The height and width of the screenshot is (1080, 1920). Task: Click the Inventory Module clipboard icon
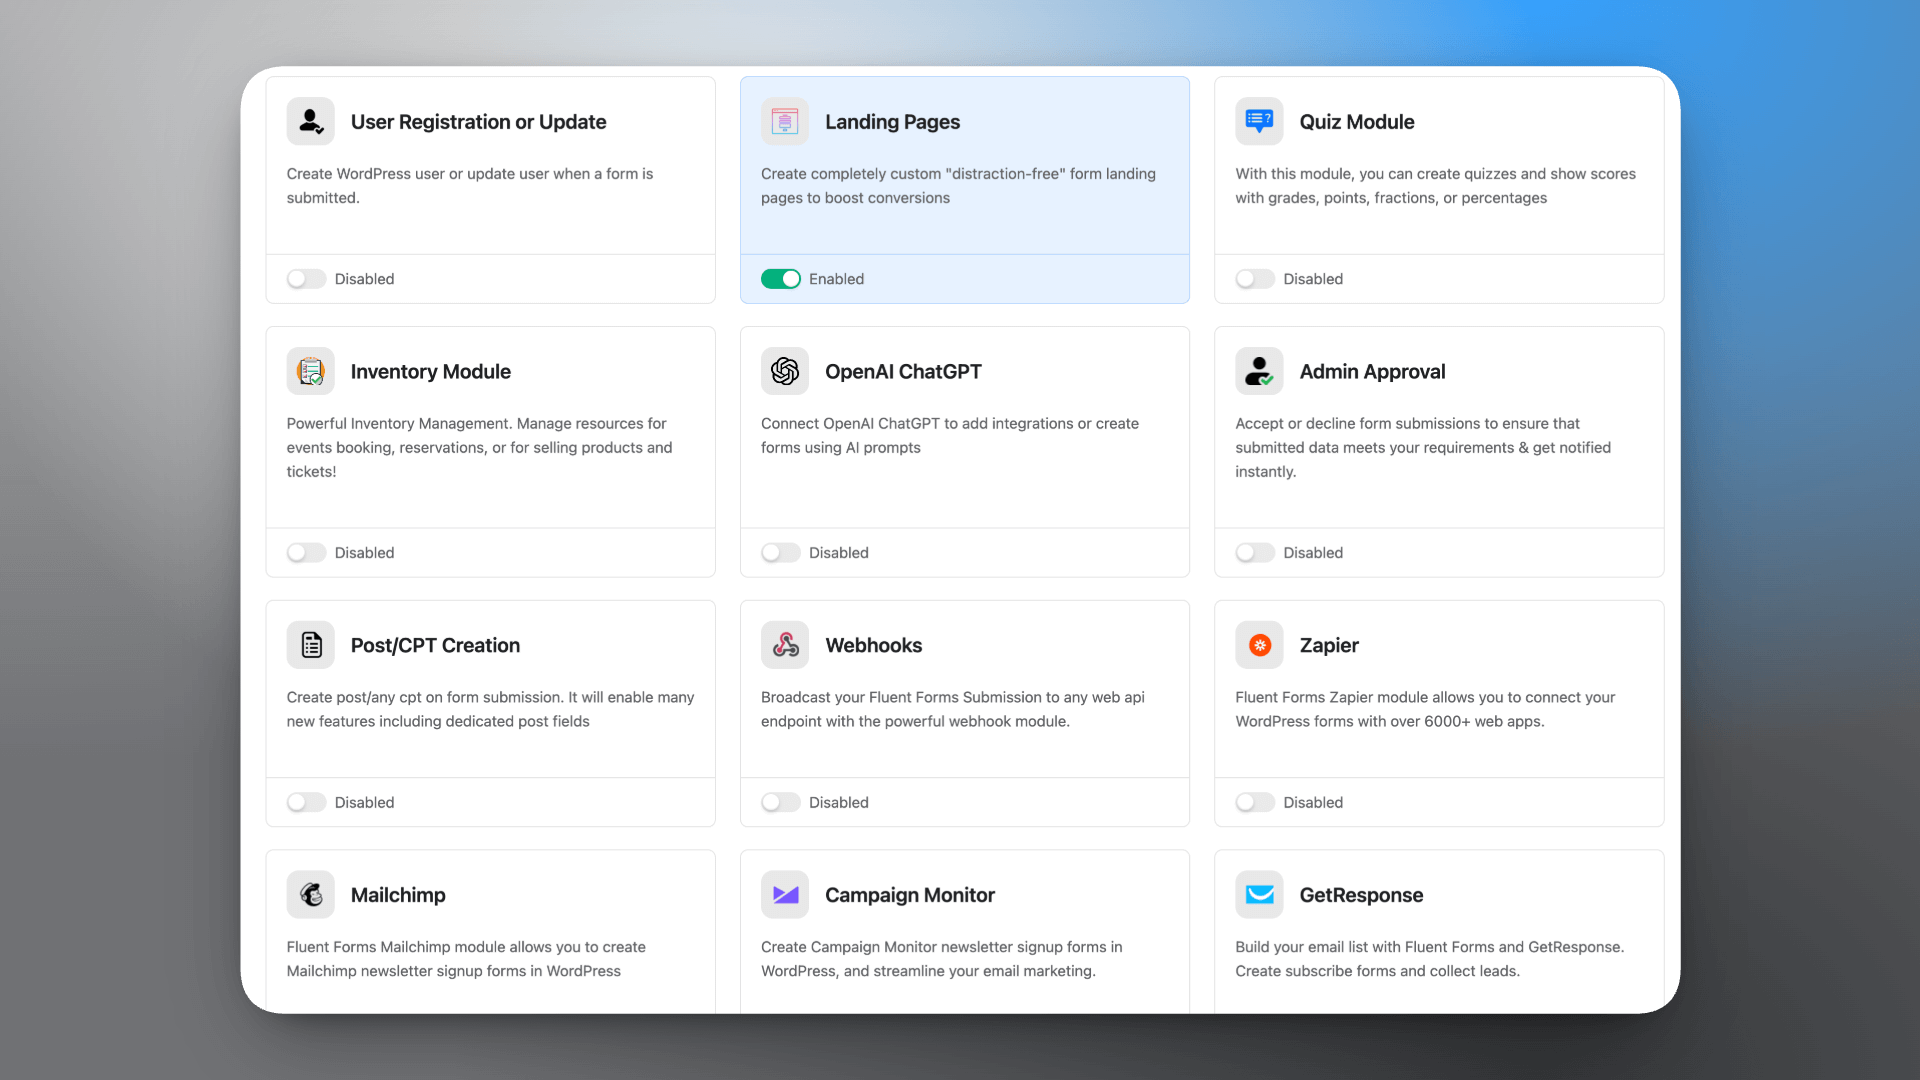310,372
